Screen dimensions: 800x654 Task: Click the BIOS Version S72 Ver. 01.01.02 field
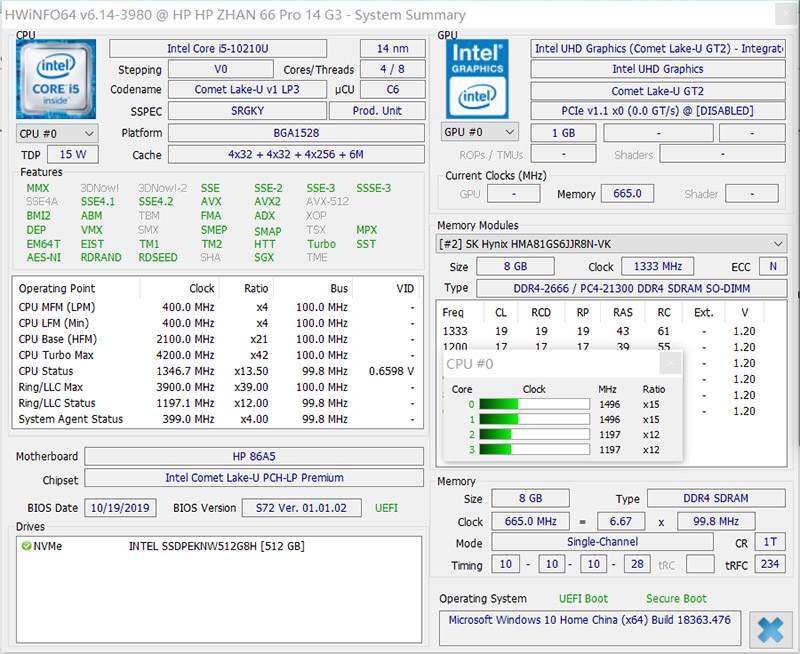[301, 508]
